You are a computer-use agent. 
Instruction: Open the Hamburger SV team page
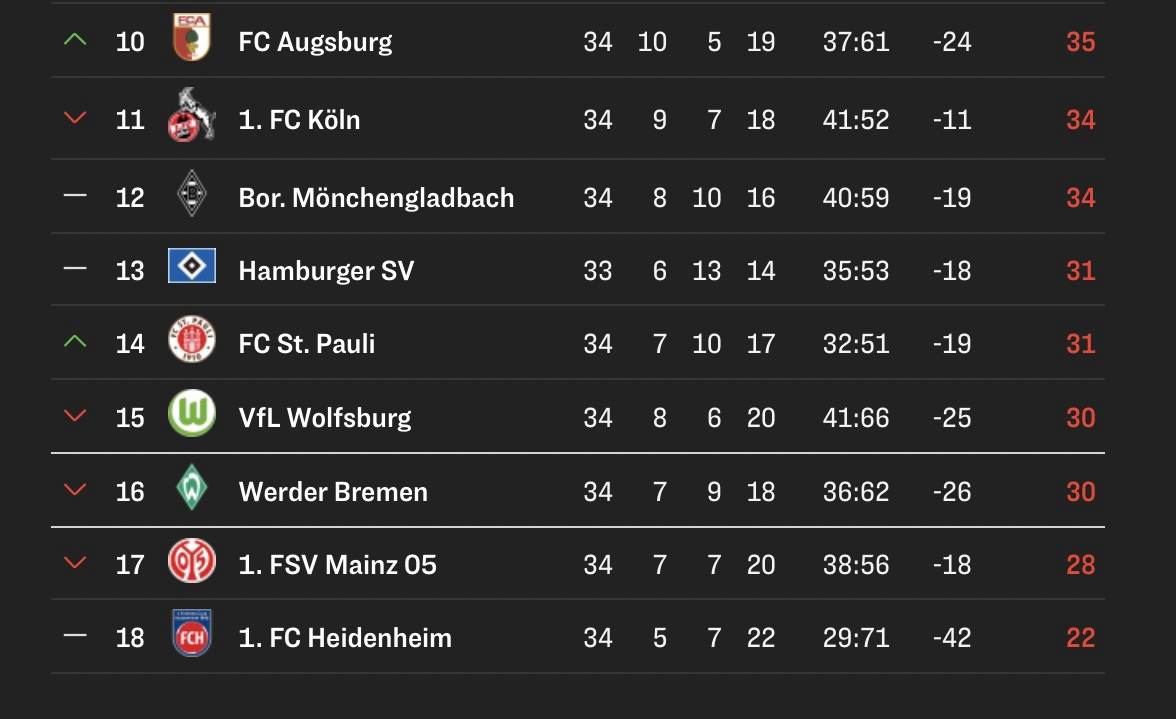(326, 271)
